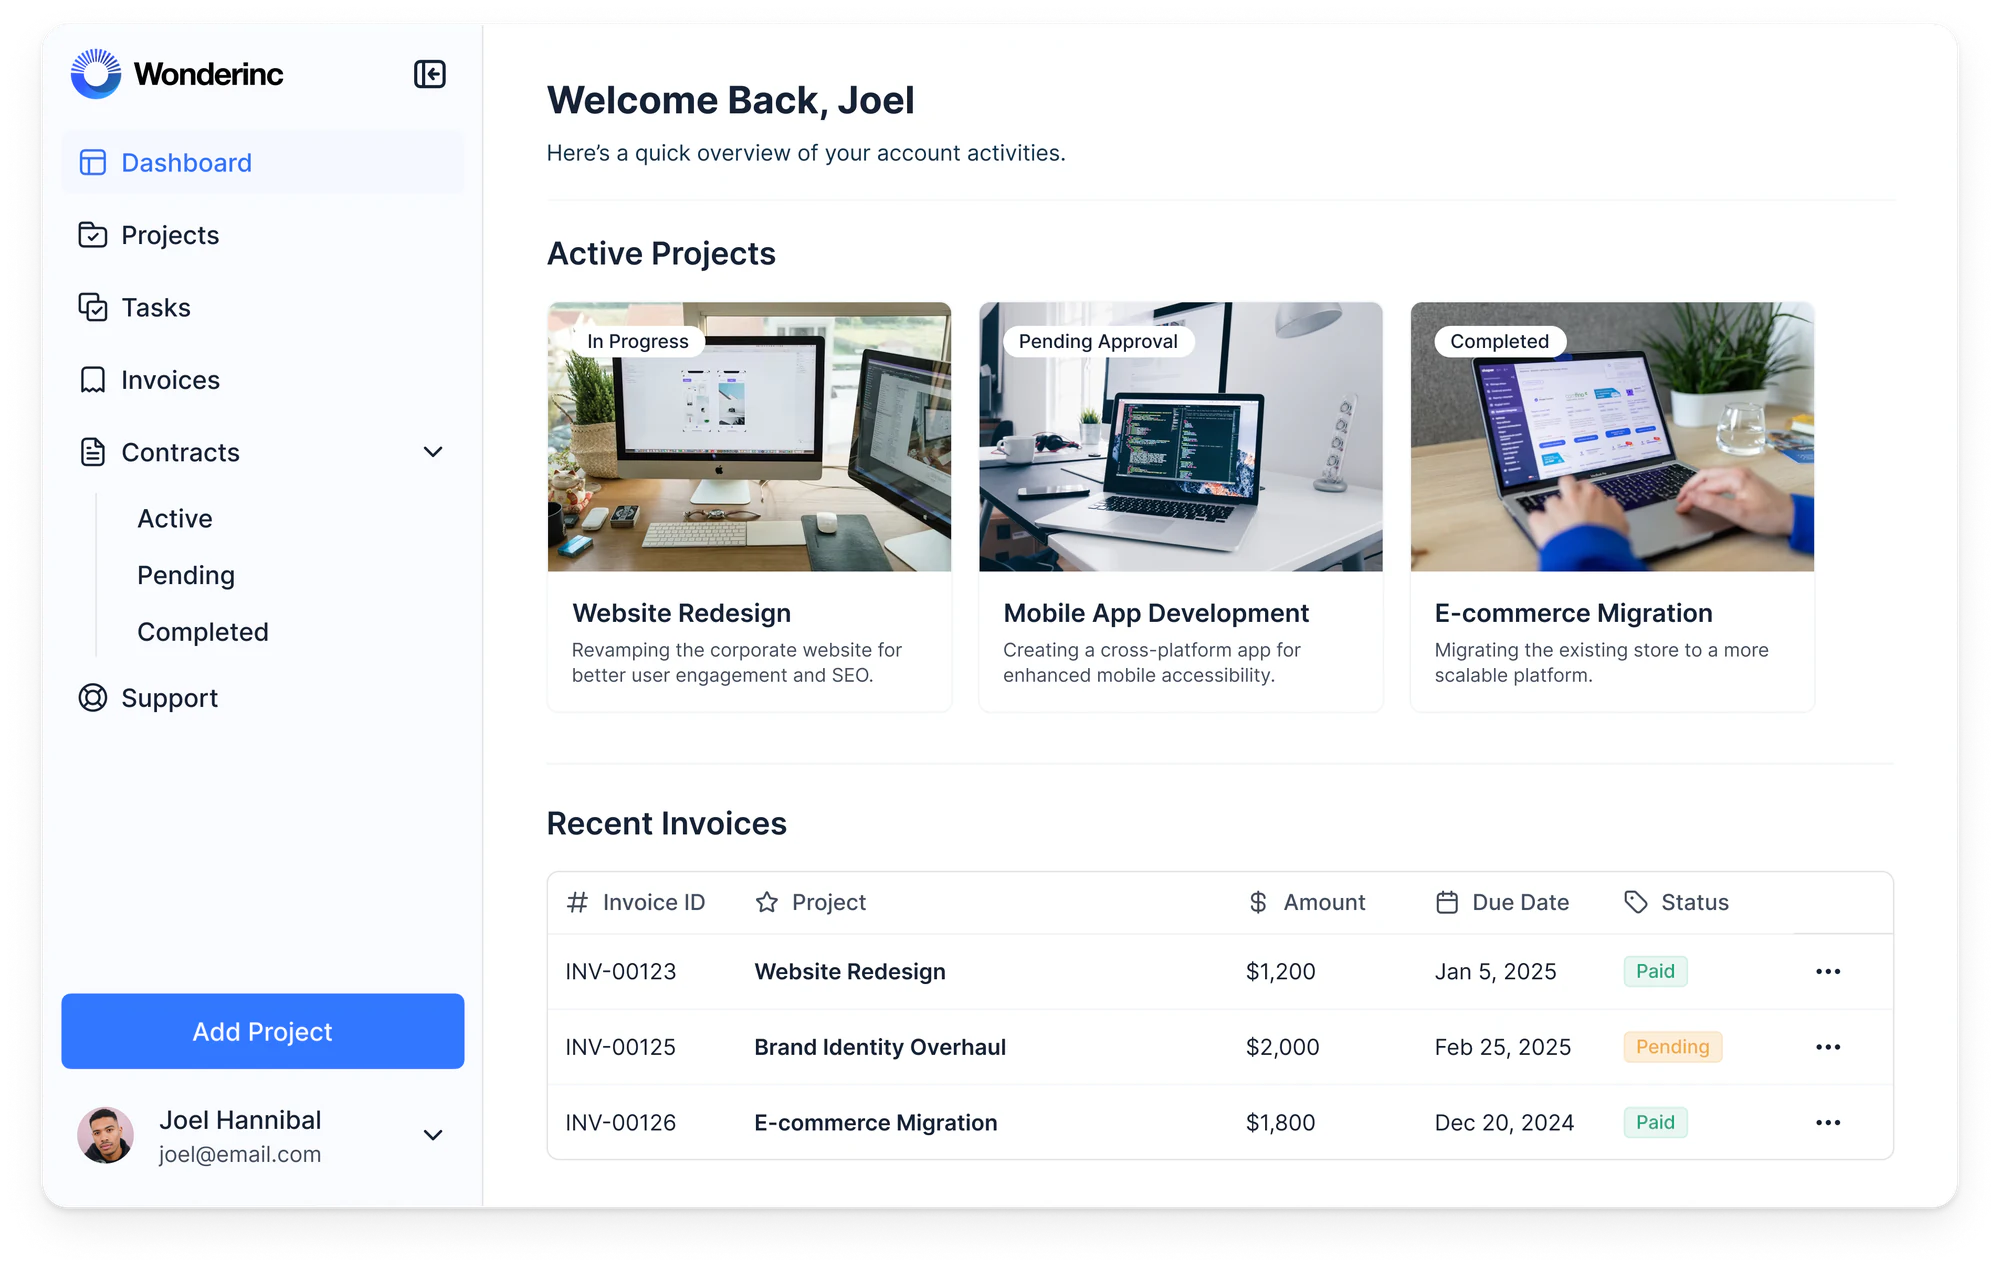Collapse the Contracts submenu chevron
Image resolution: width=2000 pixels, height=1269 pixels.
tap(433, 452)
